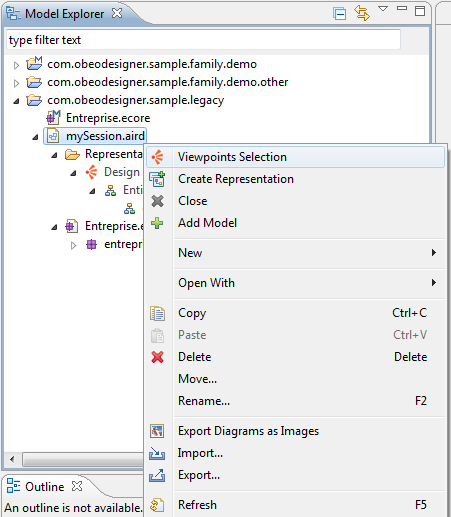Click the horizontal scrollbar left arrow
The width and height of the screenshot is (451, 517).
click(x=12, y=460)
